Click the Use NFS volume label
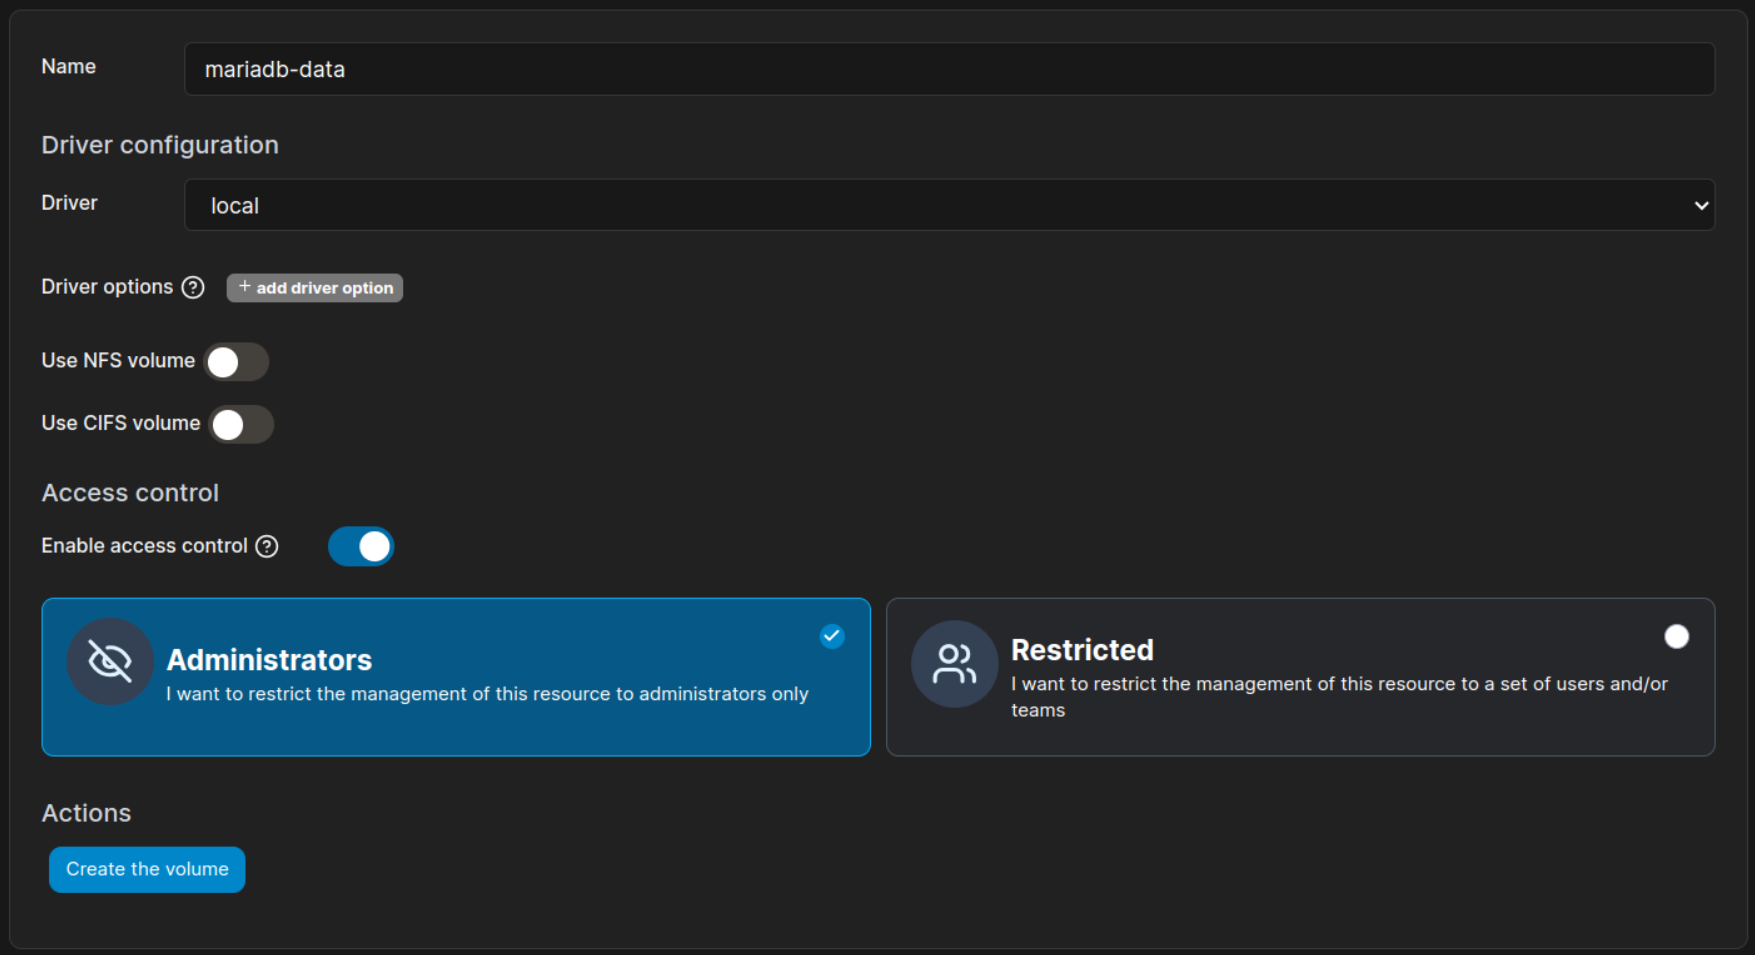1755x955 pixels. [x=118, y=361]
